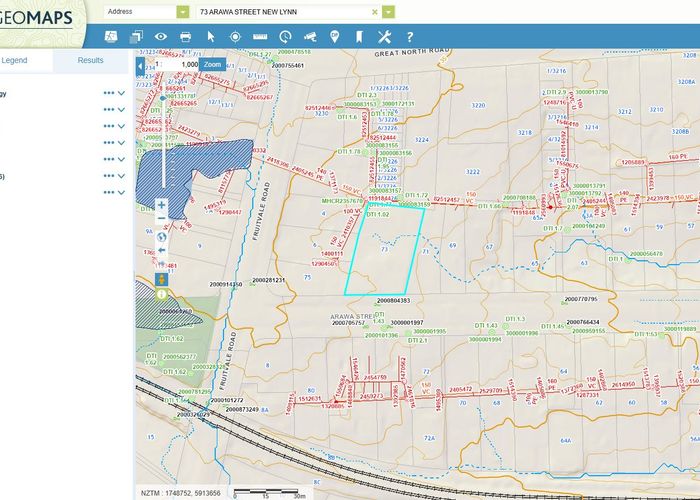The width and height of the screenshot is (700, 500).
Task: Expand the search box suggestions dropdown arrow
Action: (x=388, y=11)
